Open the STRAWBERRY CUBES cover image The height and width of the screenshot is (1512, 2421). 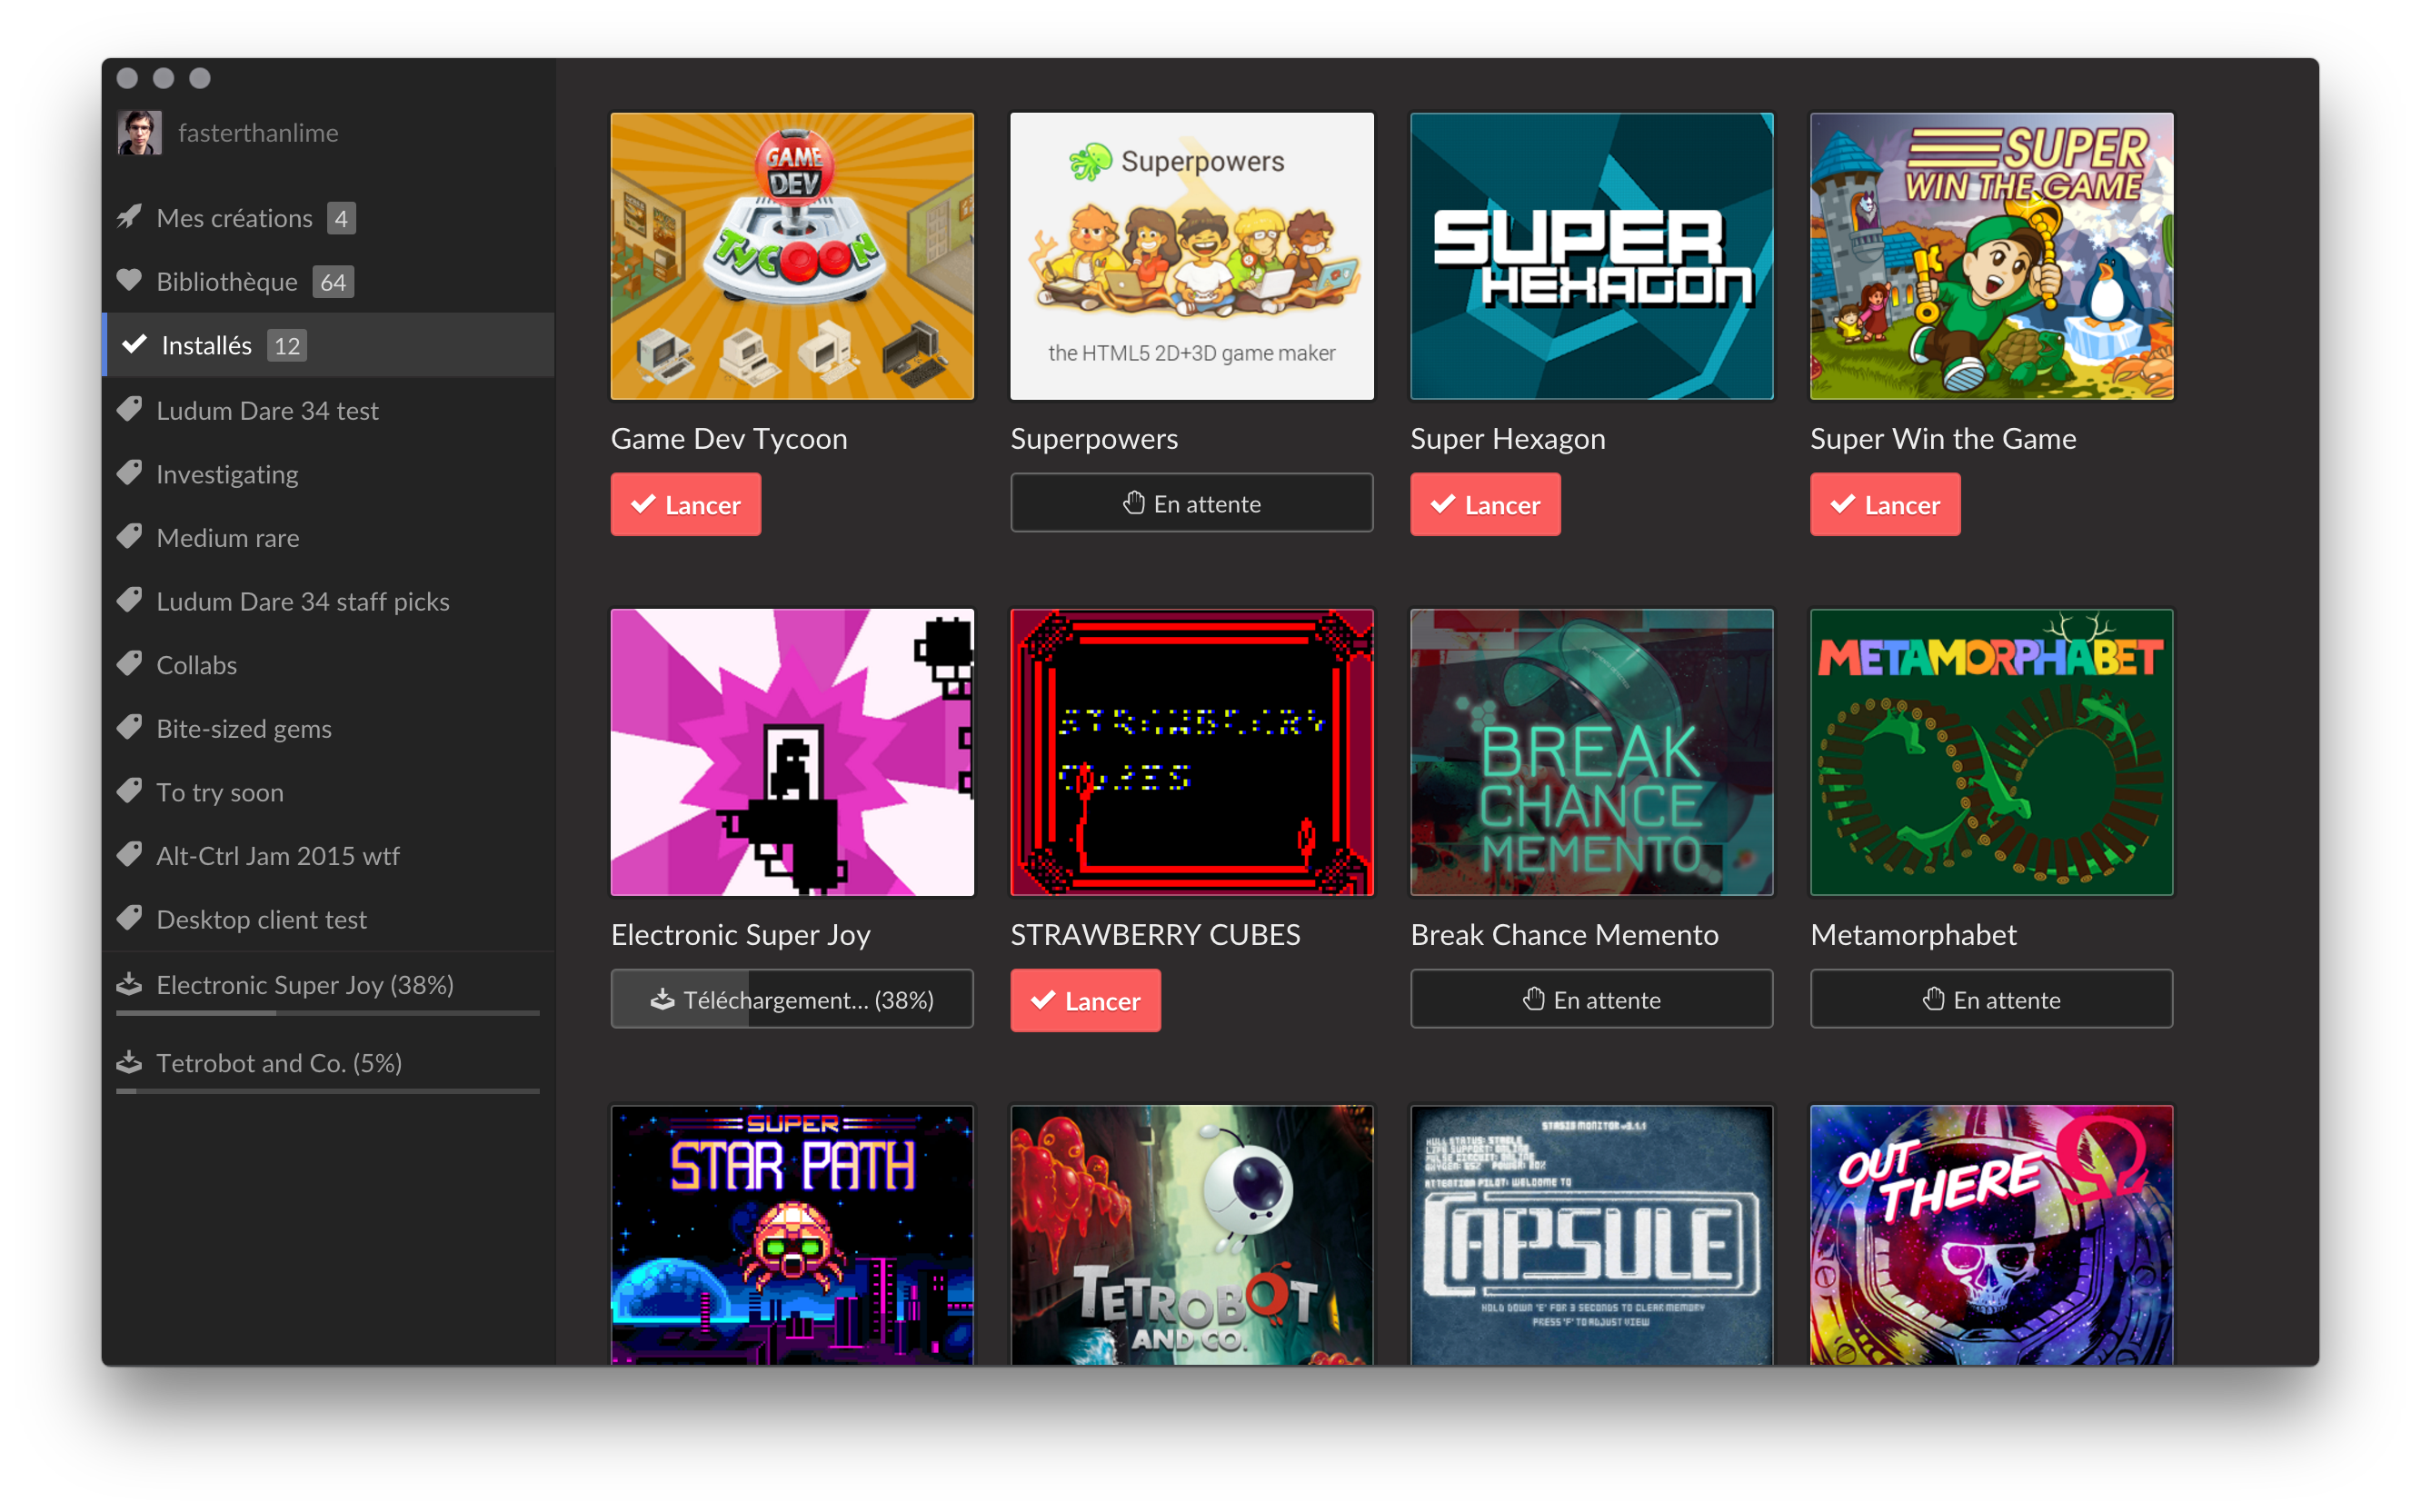coord(1192,752)
